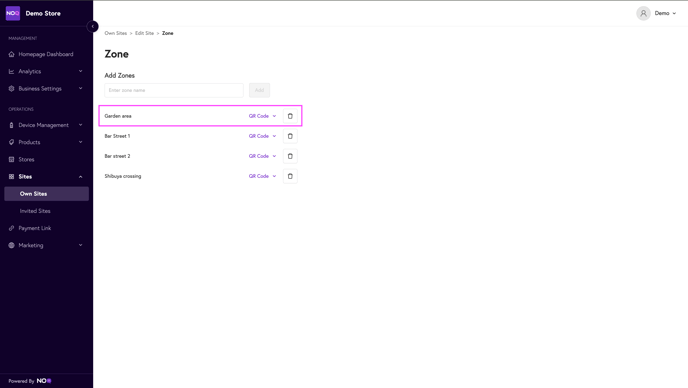Viewport: 688px width, 388px height.
Task: Remove Bar street 2 using trash icon
Action: point(290,156)
